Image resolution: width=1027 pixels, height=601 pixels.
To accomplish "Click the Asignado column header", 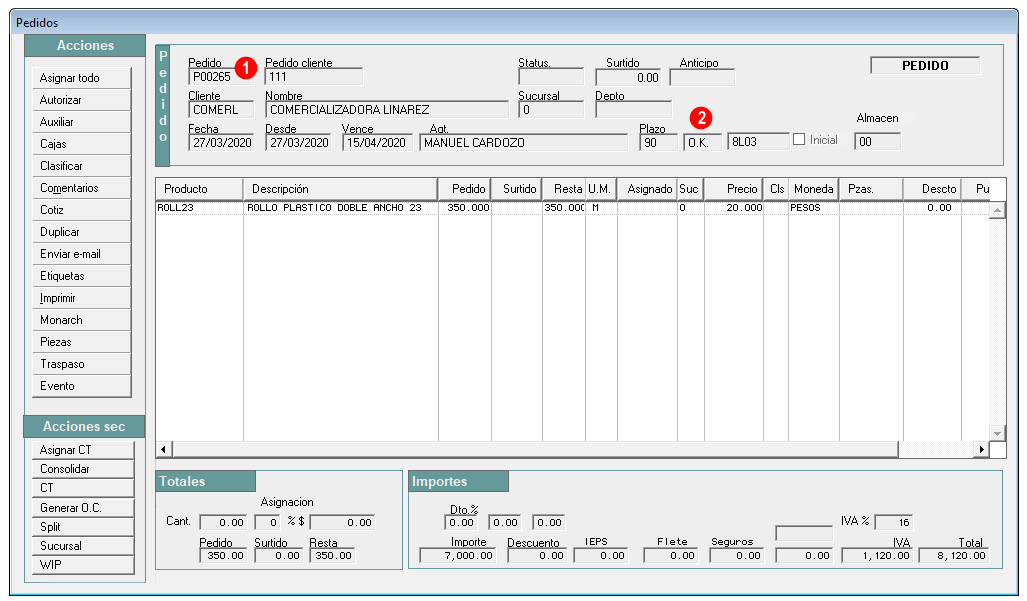I will tap(646, 189).
